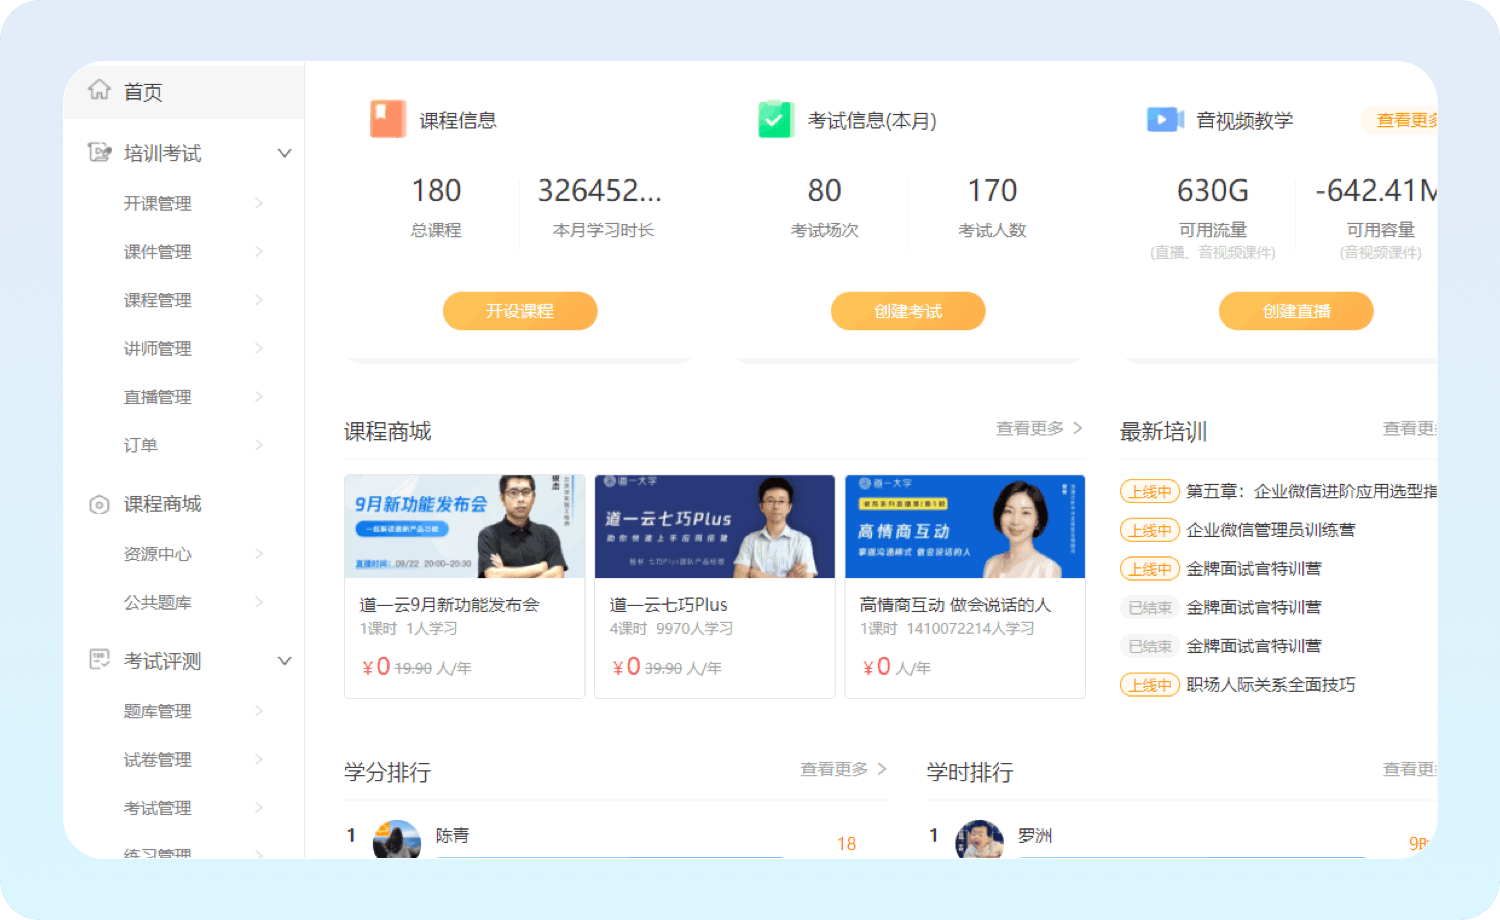Viewport: 1500px width, 920px height.
Task: Click the 培训考试 section icon
Action: point(99,152)
